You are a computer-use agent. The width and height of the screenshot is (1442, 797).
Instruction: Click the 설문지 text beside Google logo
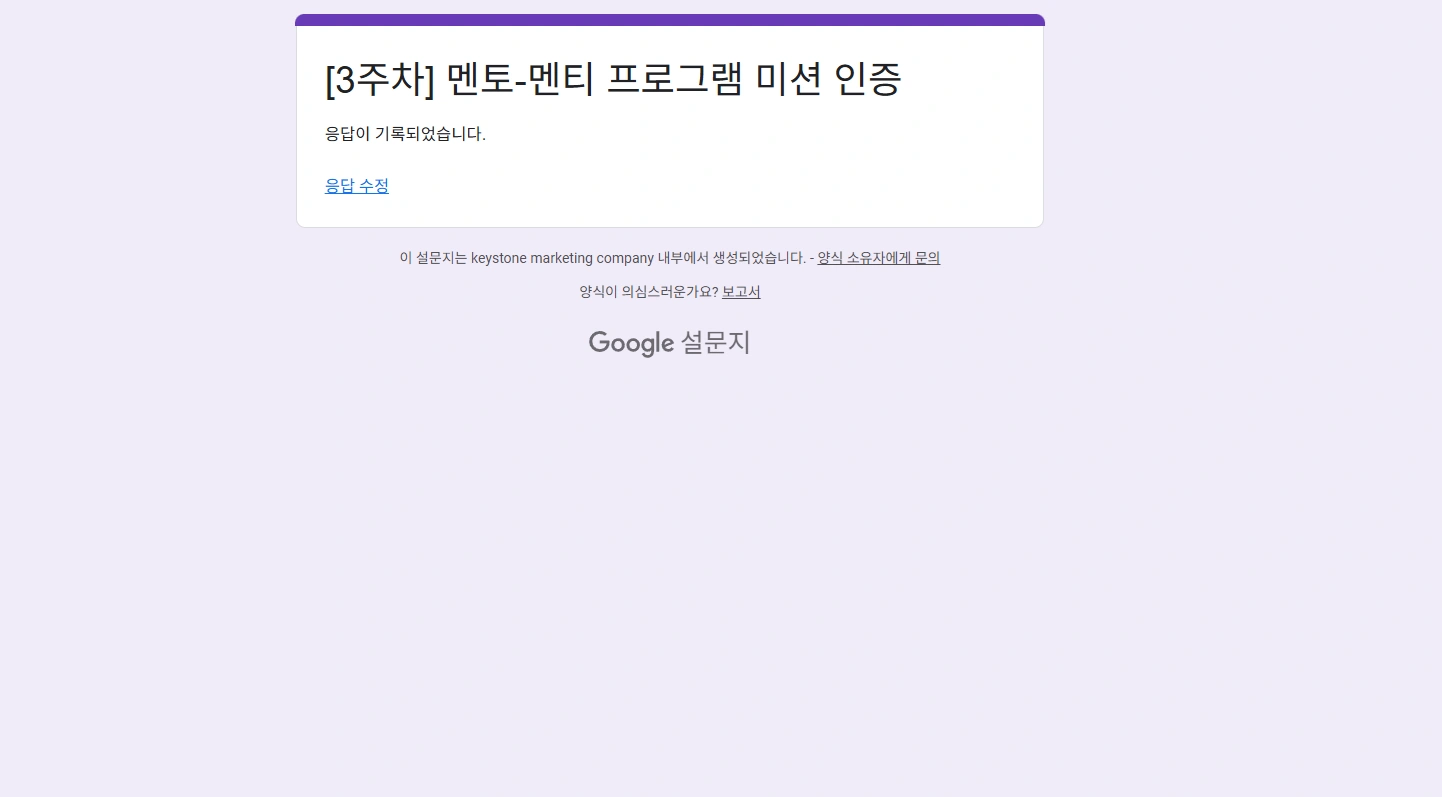[715, 343]
